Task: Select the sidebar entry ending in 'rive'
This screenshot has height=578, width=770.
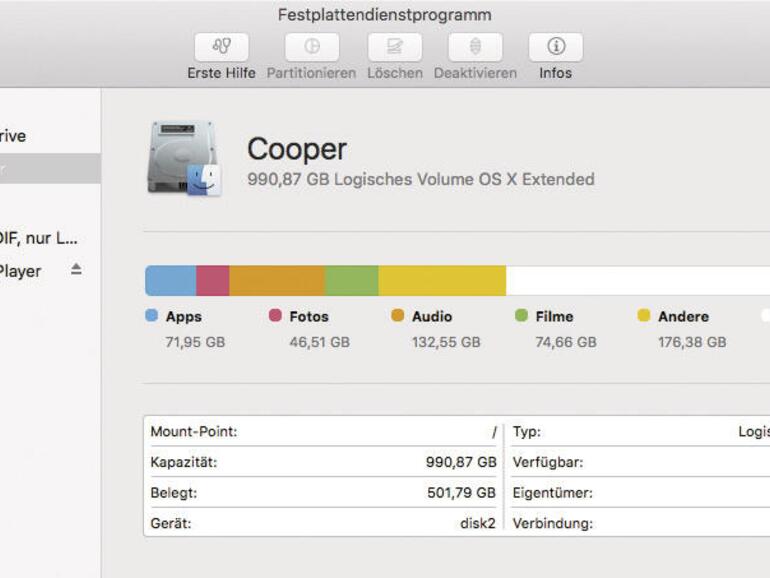Action: coord(14,136)
